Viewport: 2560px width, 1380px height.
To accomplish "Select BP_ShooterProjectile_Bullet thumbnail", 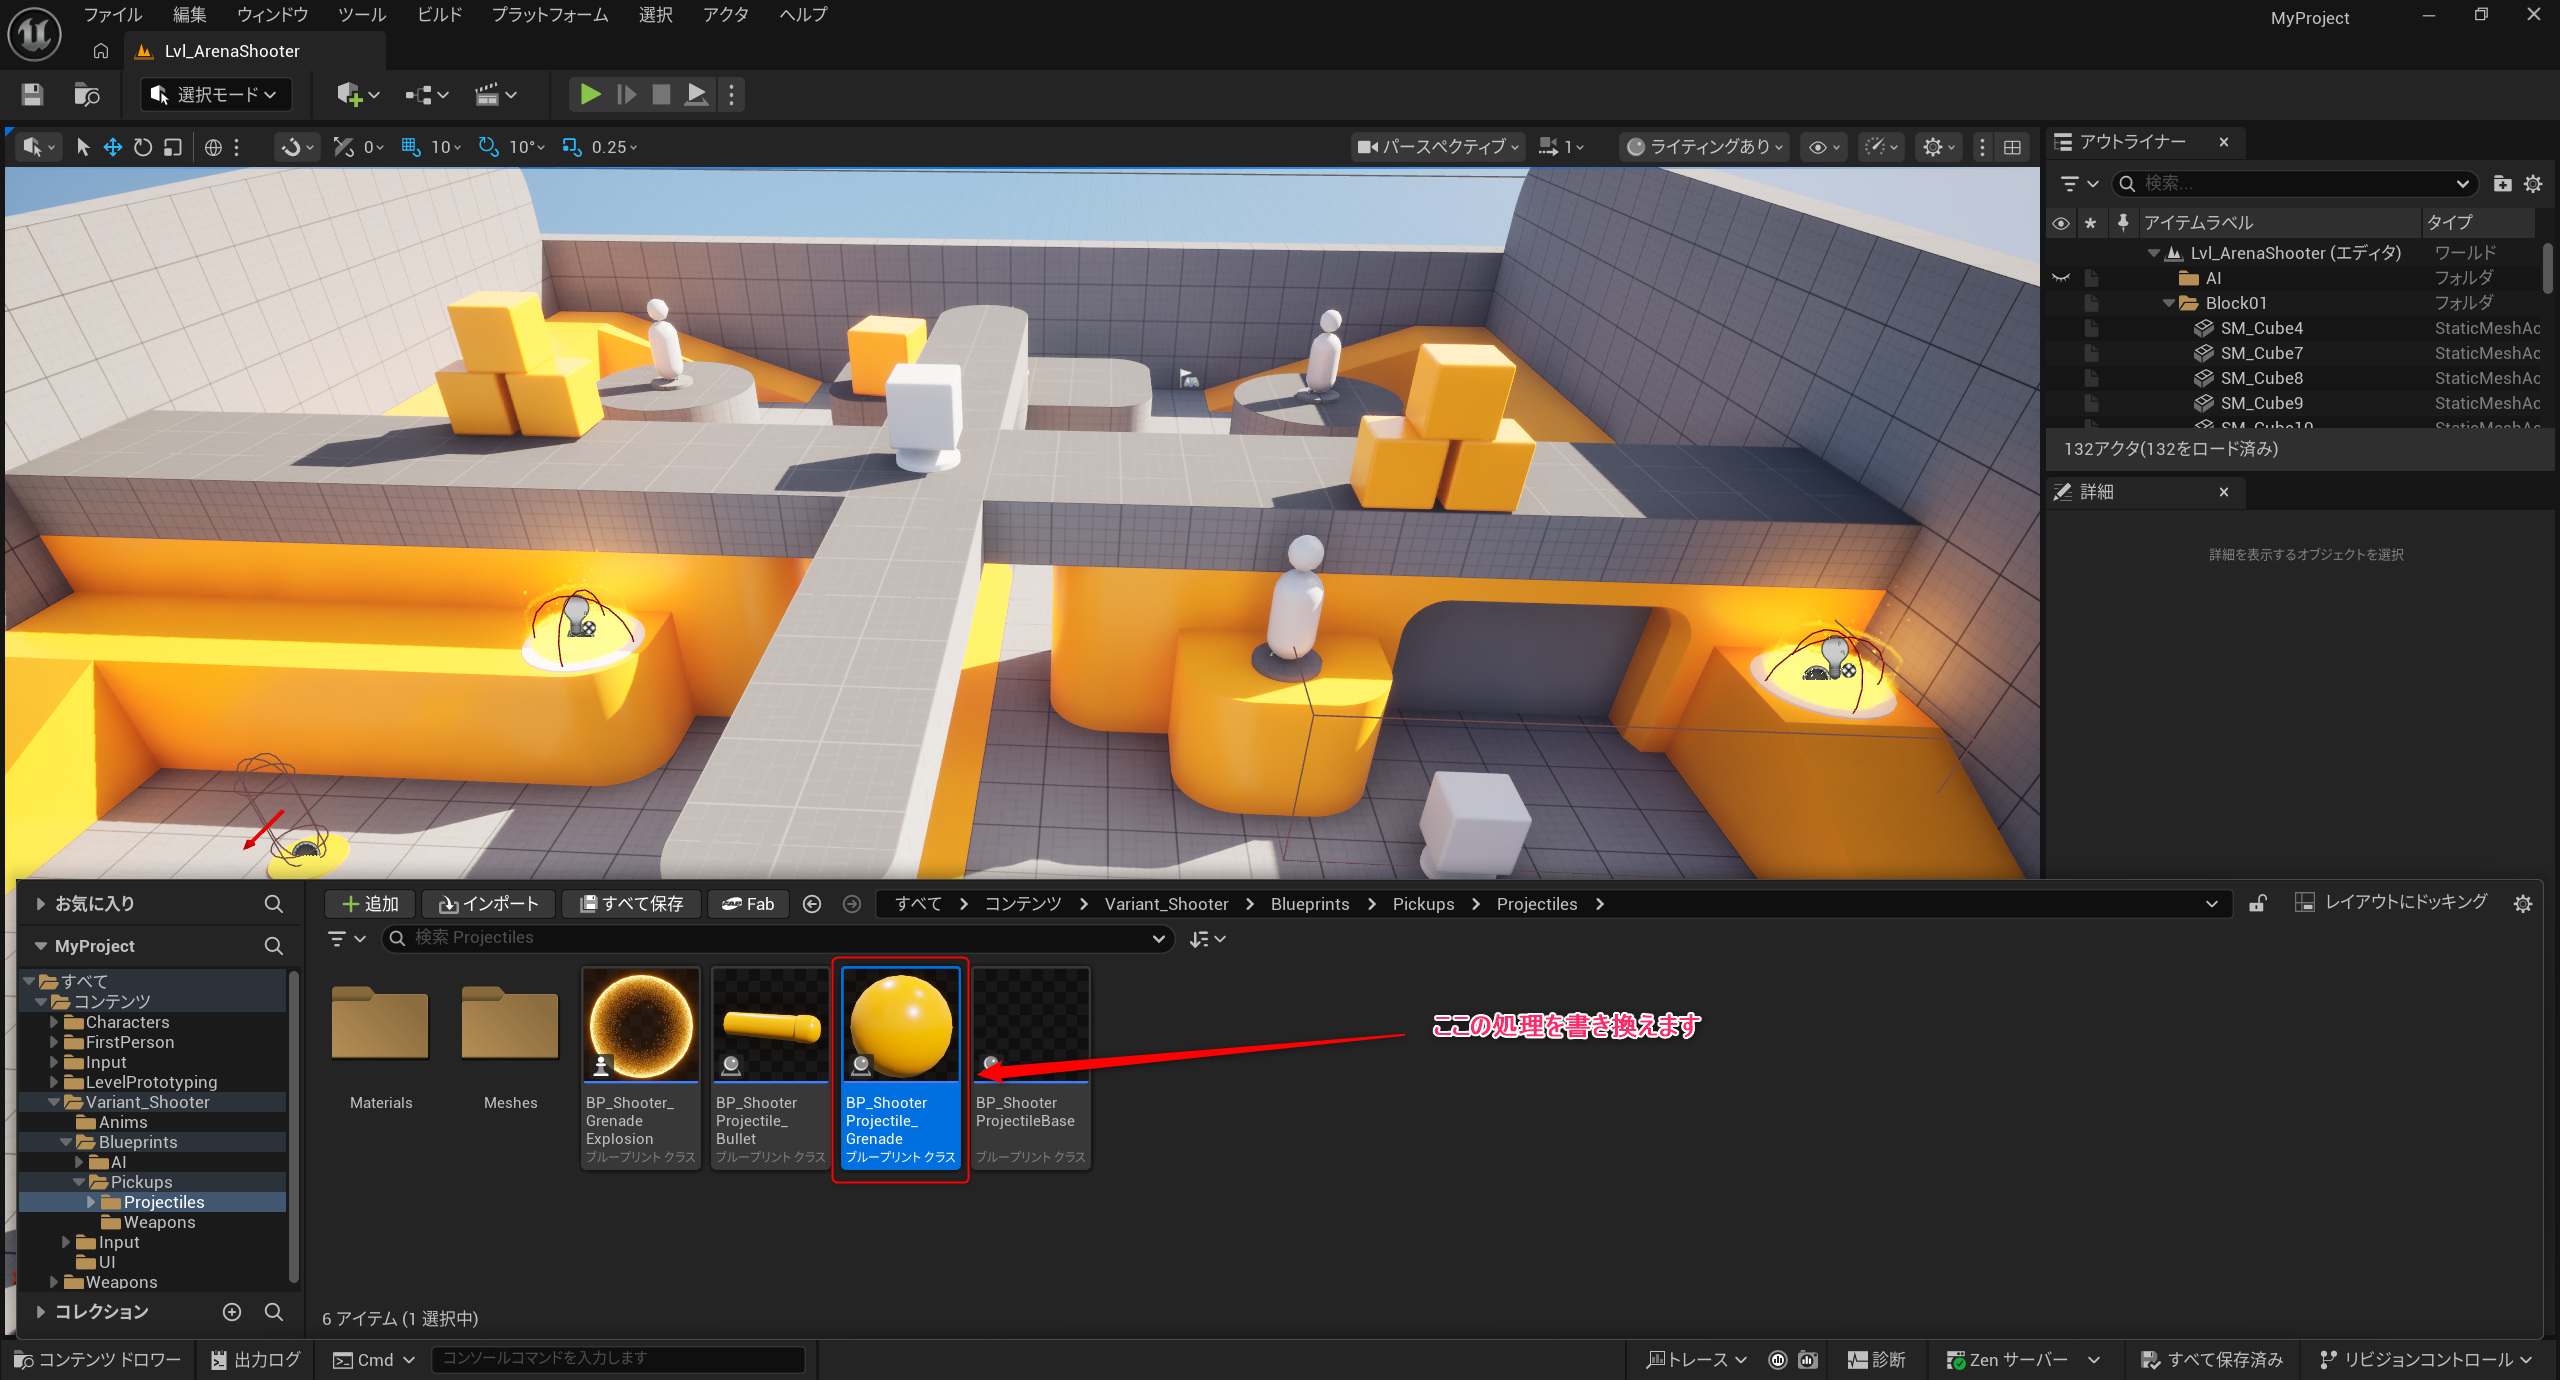I will point(770,1024).
